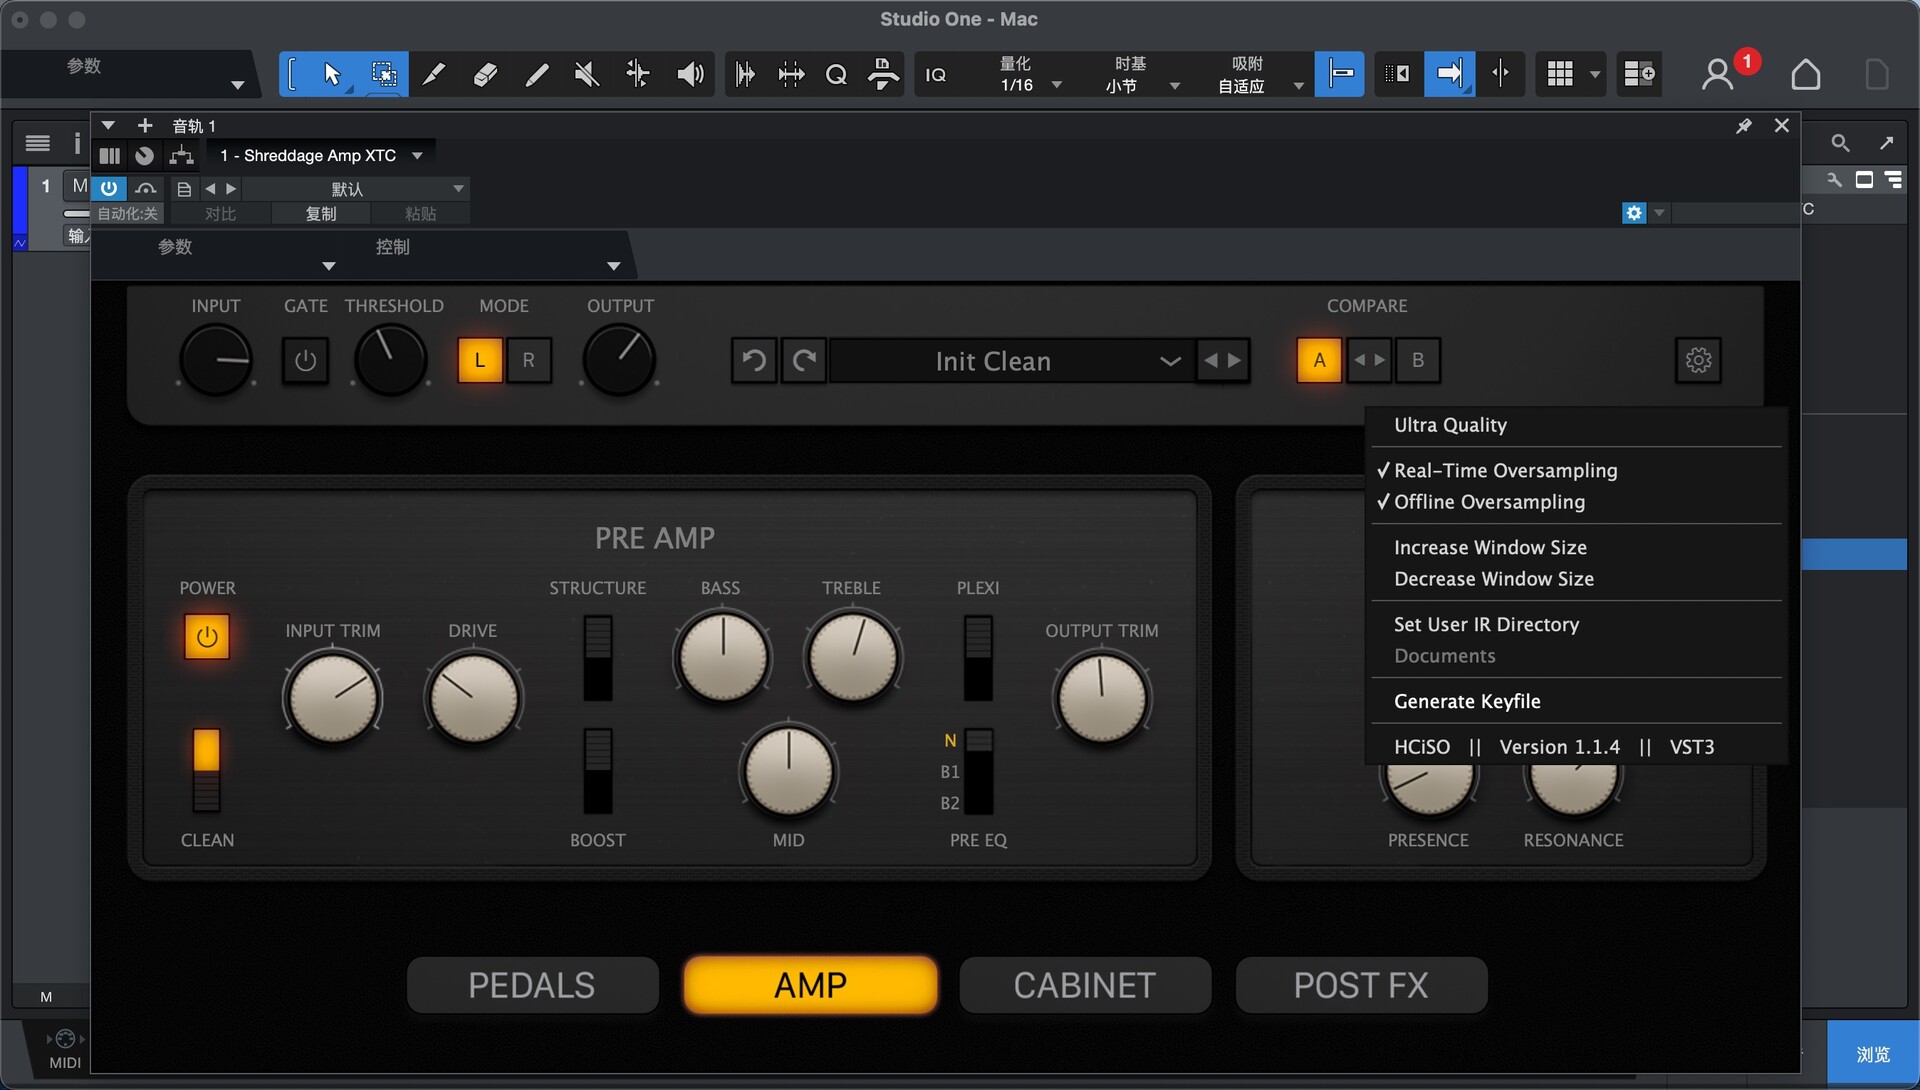Open the 默认 preset dropdown
The width and height of the screenshot is (1920, 1090).
tap(355, 189)
